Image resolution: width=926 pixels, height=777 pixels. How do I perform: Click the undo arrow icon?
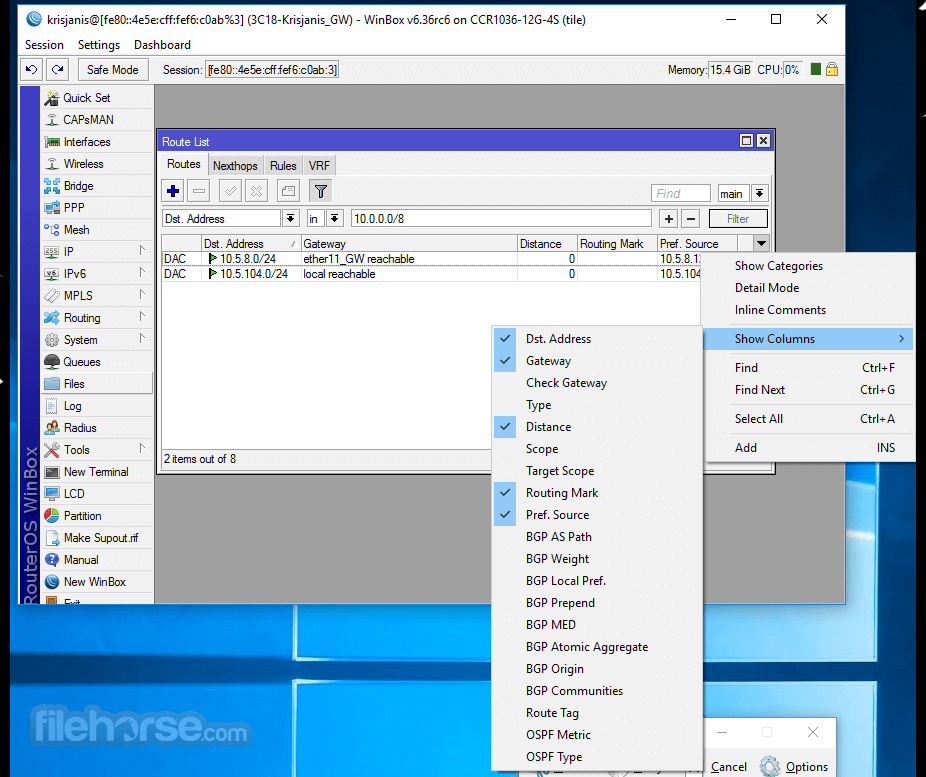point(32,70)
